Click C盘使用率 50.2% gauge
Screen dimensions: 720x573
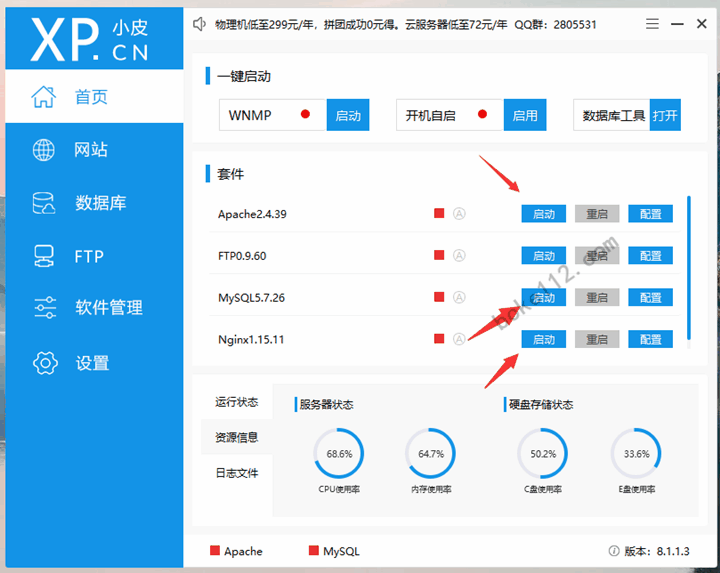(543, 454)
